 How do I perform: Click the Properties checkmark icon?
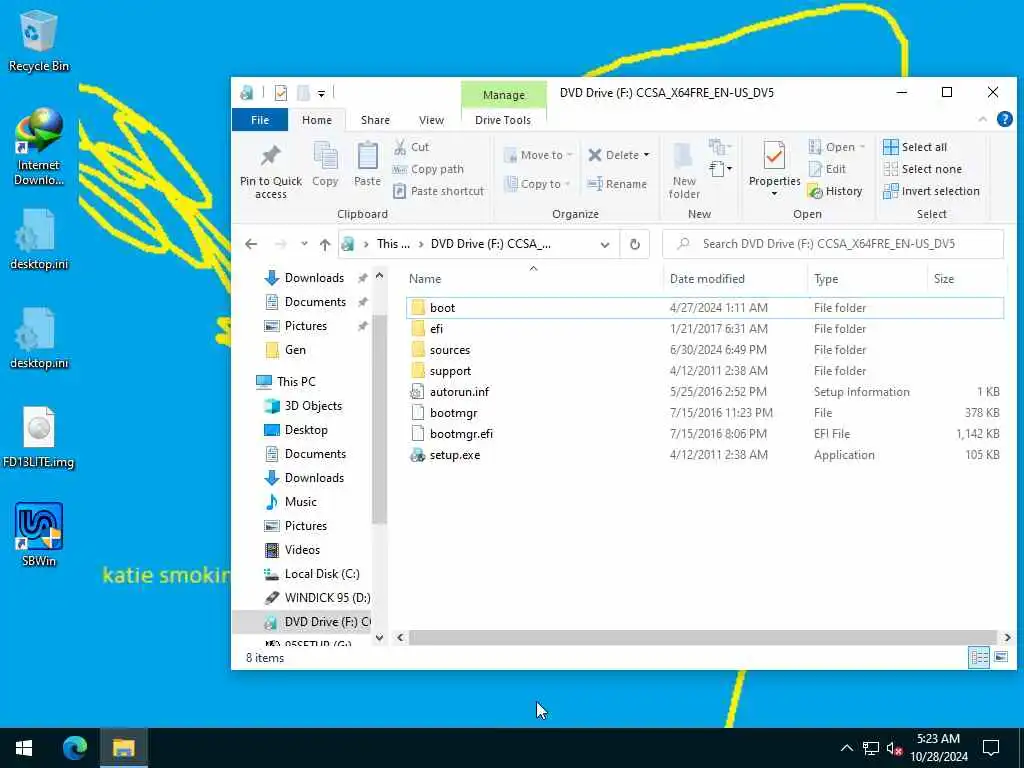[x=775, y=157]
